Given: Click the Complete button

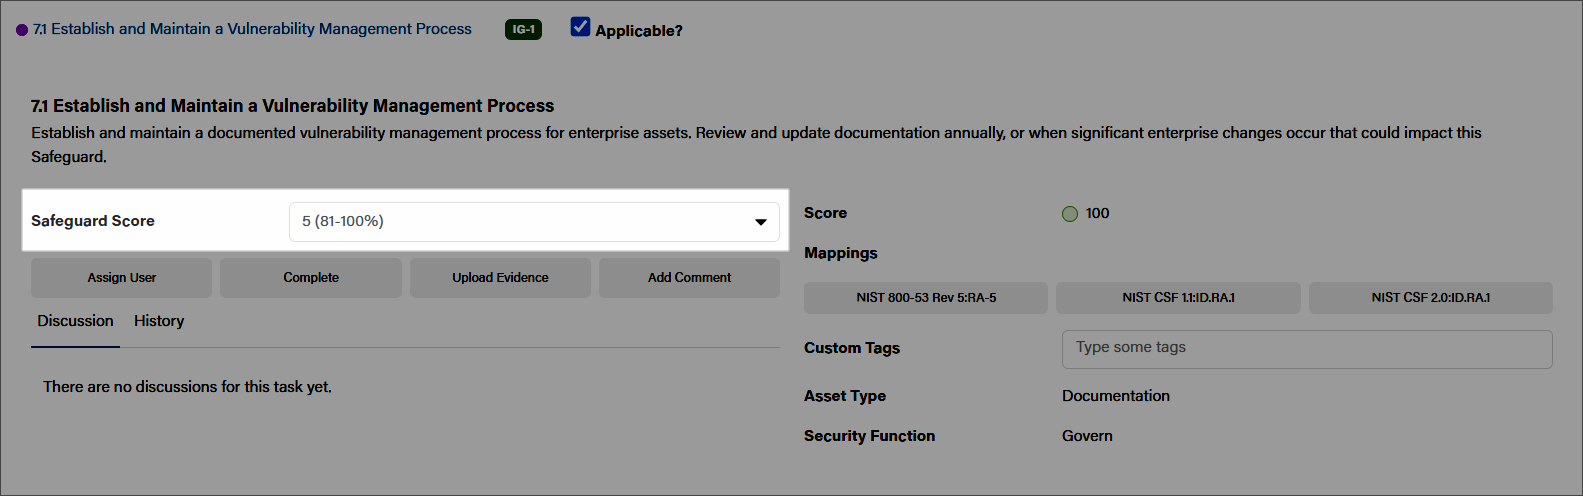Looking at the screenshot, I should pyautogui.click(x=311, y=278).
